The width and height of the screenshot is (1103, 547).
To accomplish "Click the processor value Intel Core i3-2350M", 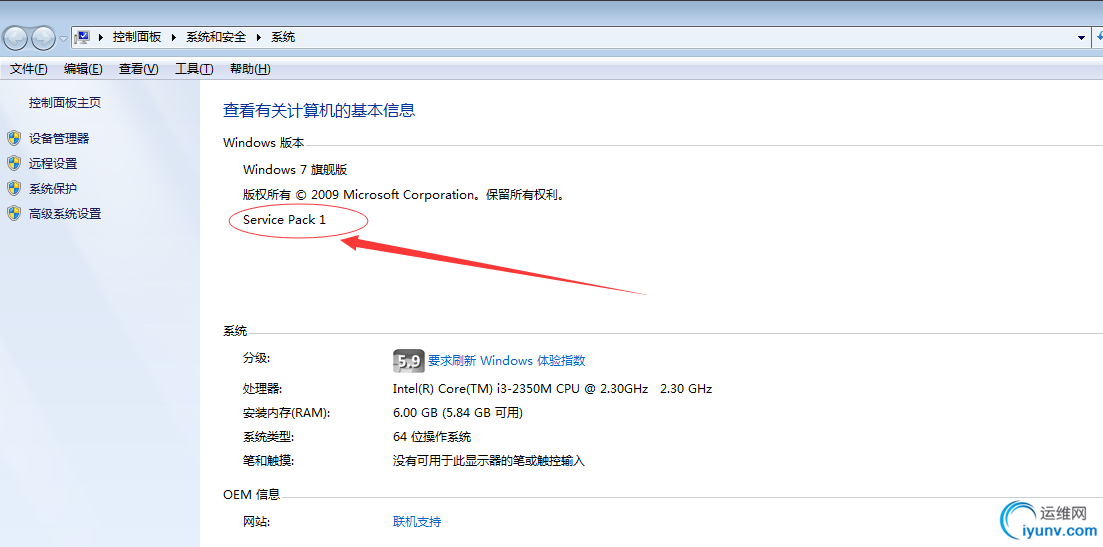I will pyautogui.click(x=552, y=388).
